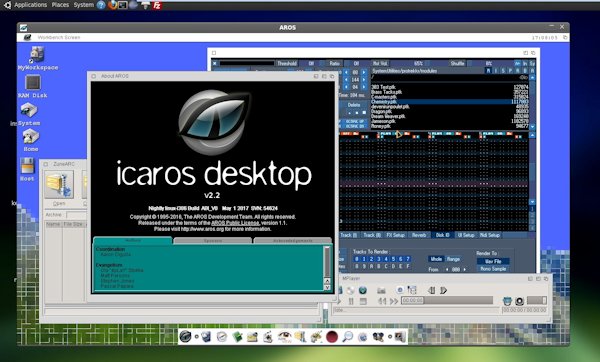The width and height of the screenshot is (600, 362).
Task: Toggle track 0 in Tracks To Render
Action: 357,259
